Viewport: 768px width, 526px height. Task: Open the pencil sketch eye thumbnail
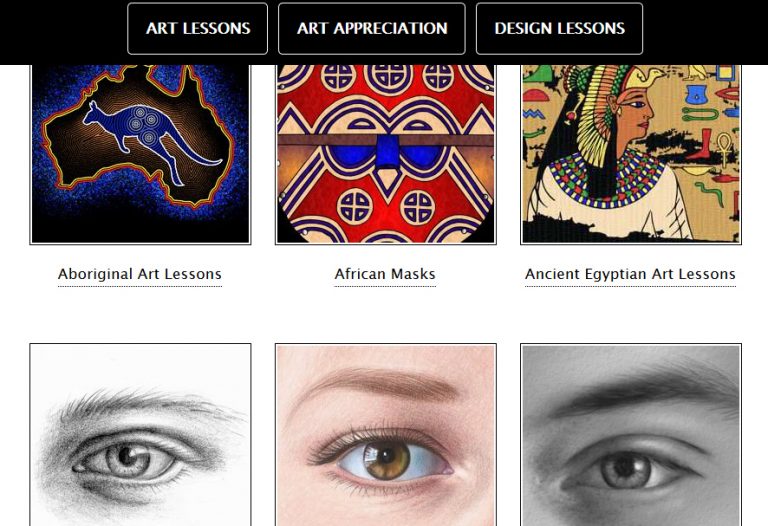pyautogui.click(x=140, y=435)
